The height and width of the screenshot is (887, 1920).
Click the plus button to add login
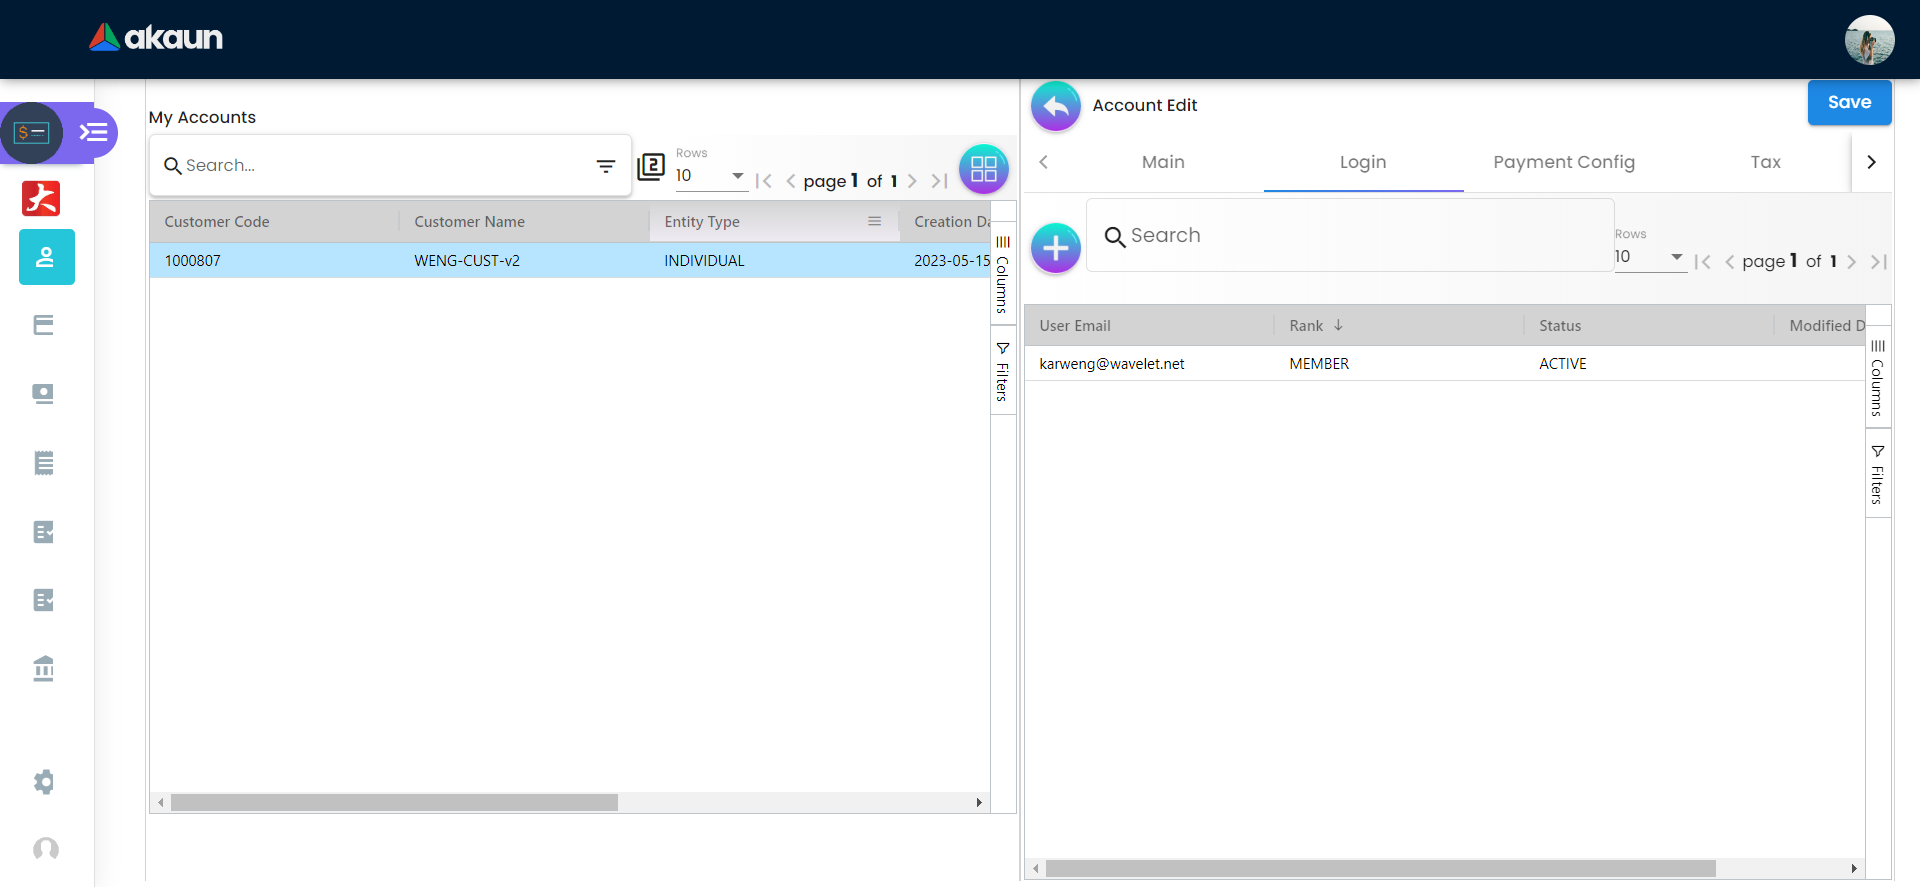(1055, 248)
